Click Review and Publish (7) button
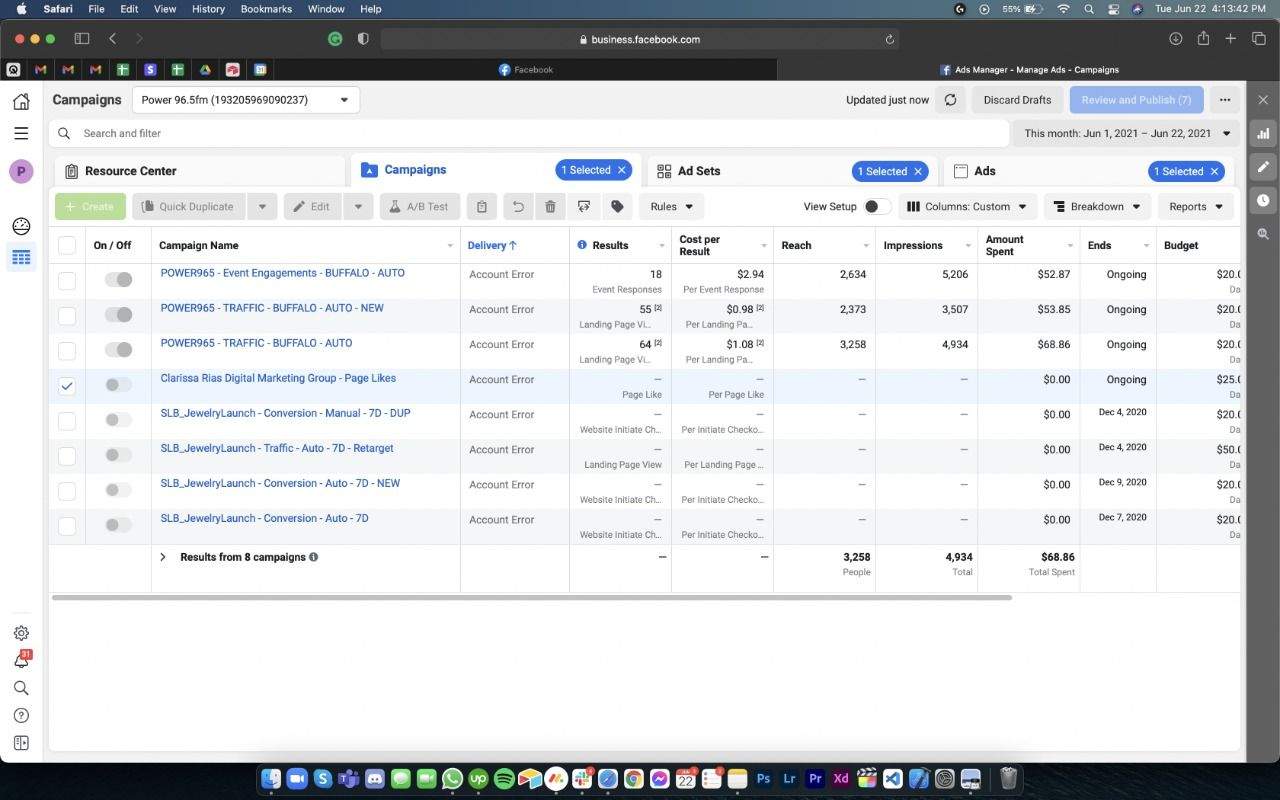 click(1136, 100)
